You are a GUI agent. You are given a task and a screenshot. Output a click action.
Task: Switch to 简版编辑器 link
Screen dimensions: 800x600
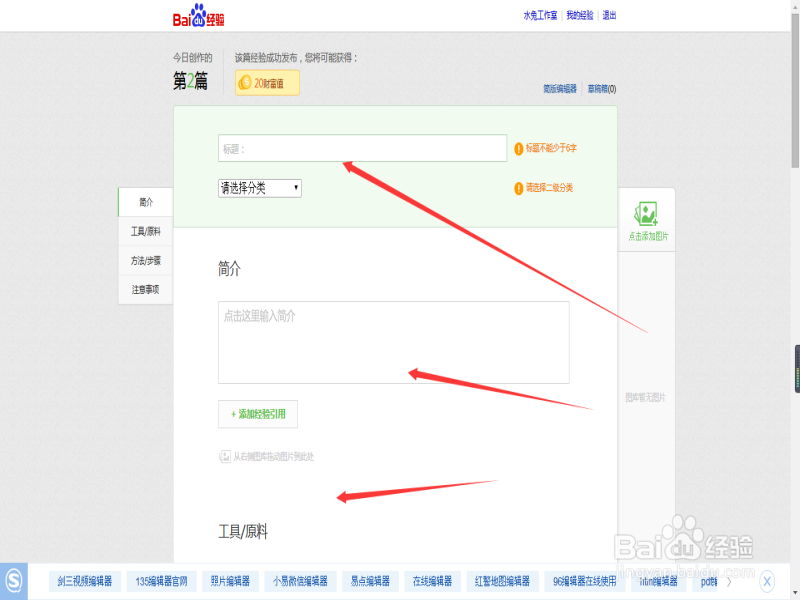(560, 89)
